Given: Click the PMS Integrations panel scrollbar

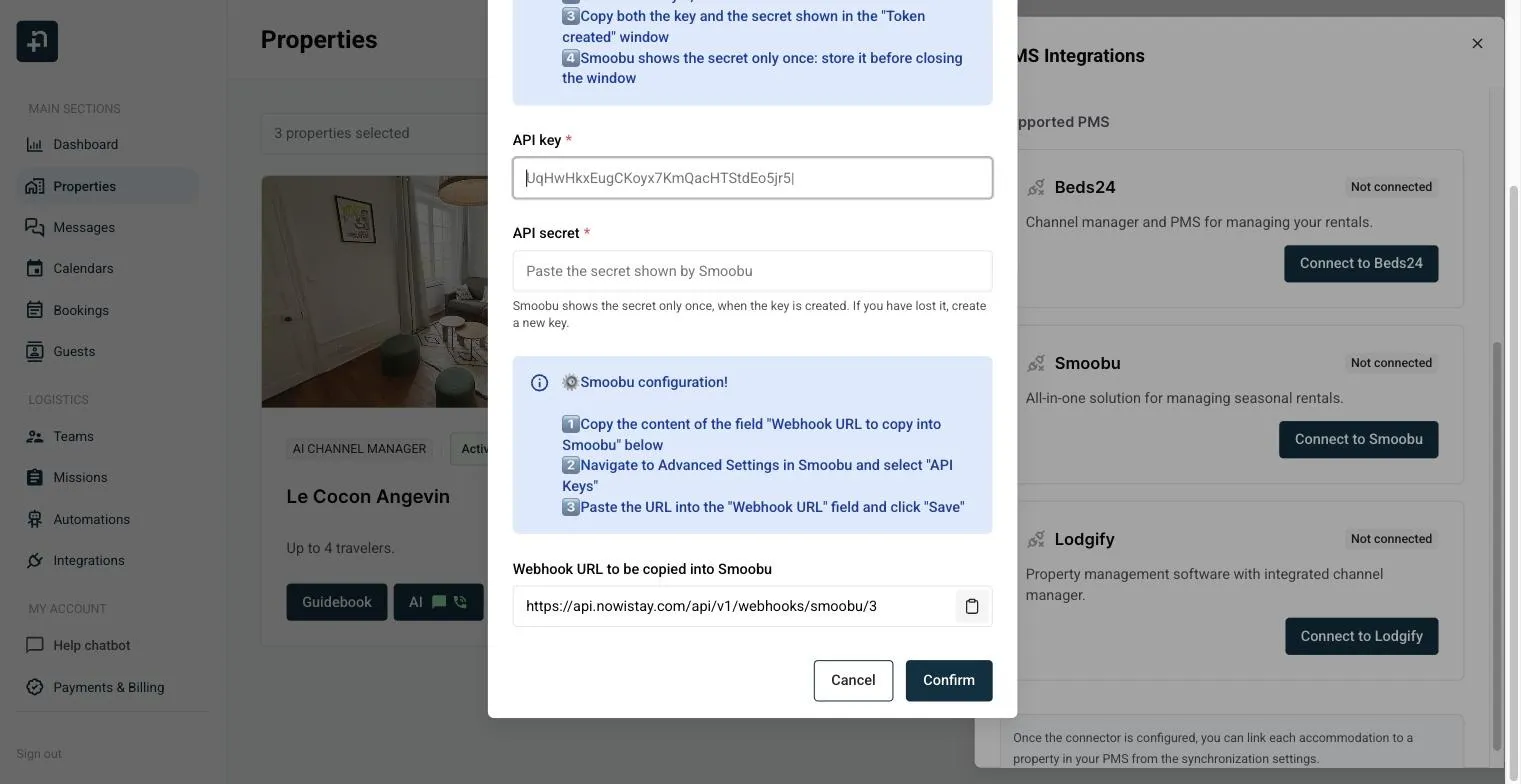Looking at the screenshot, I should click(x=1497, y=545).
